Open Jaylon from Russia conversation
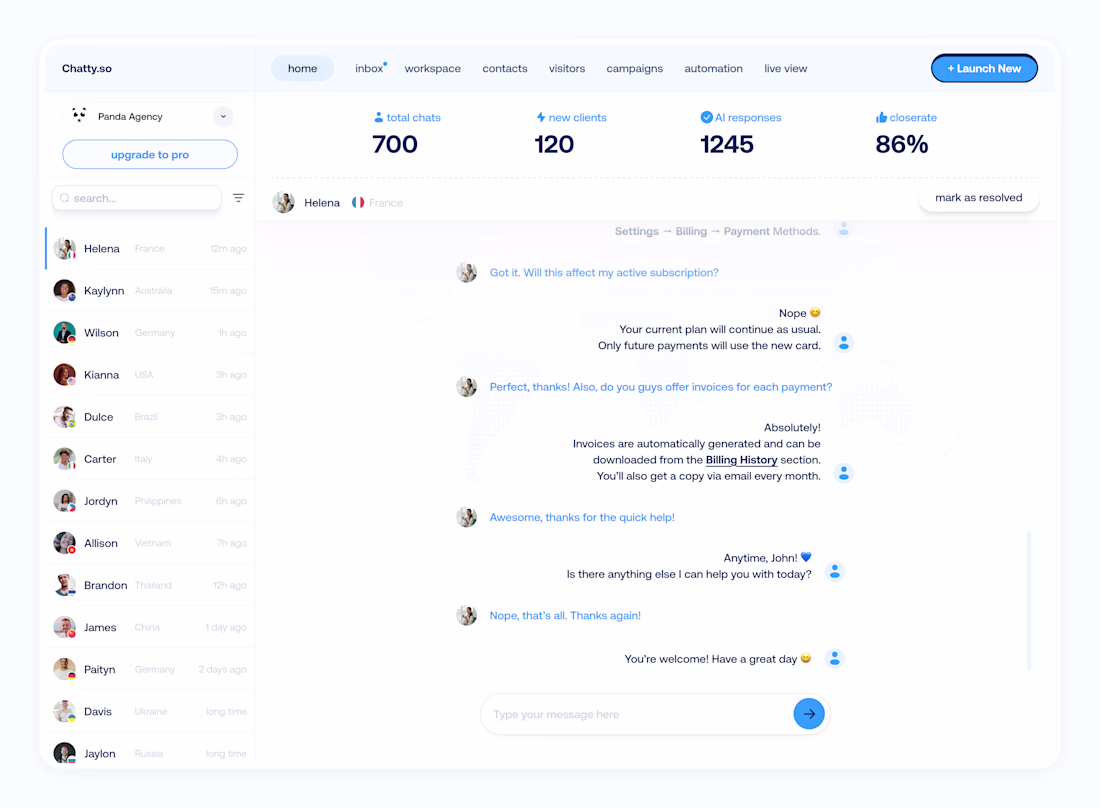The image size is (1100, 808). coord(149,752)
